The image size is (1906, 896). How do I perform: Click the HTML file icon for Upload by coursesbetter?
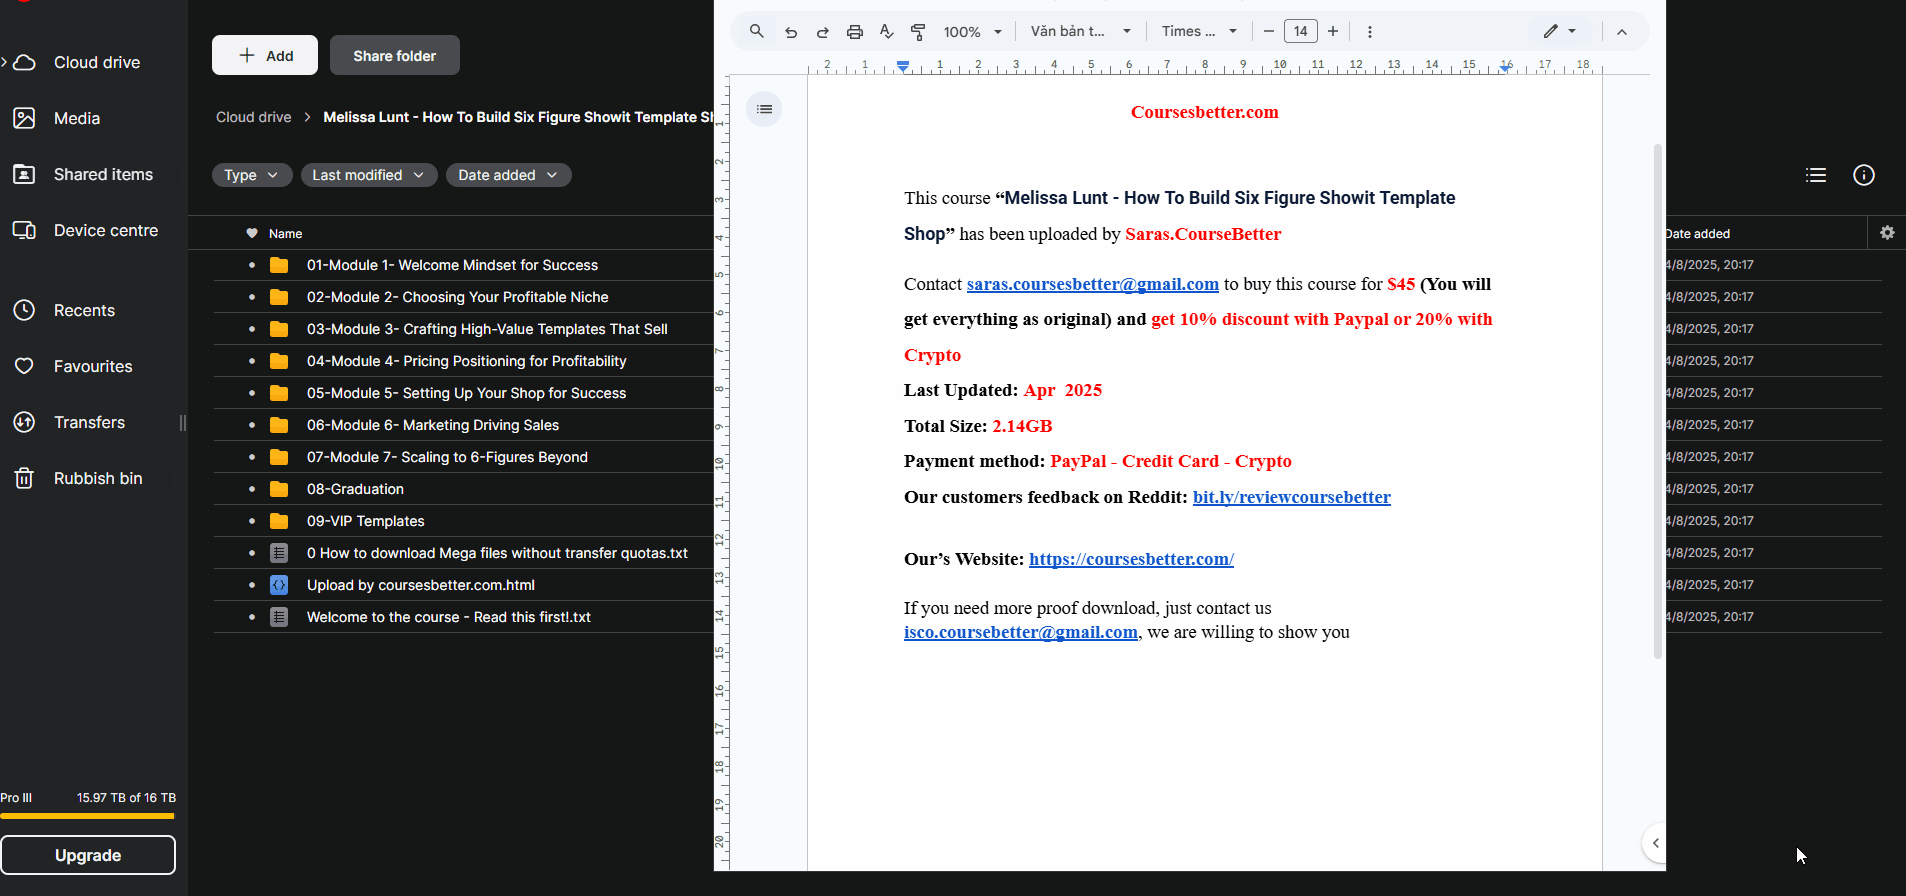pyautogui.click(x=279, y=585)
